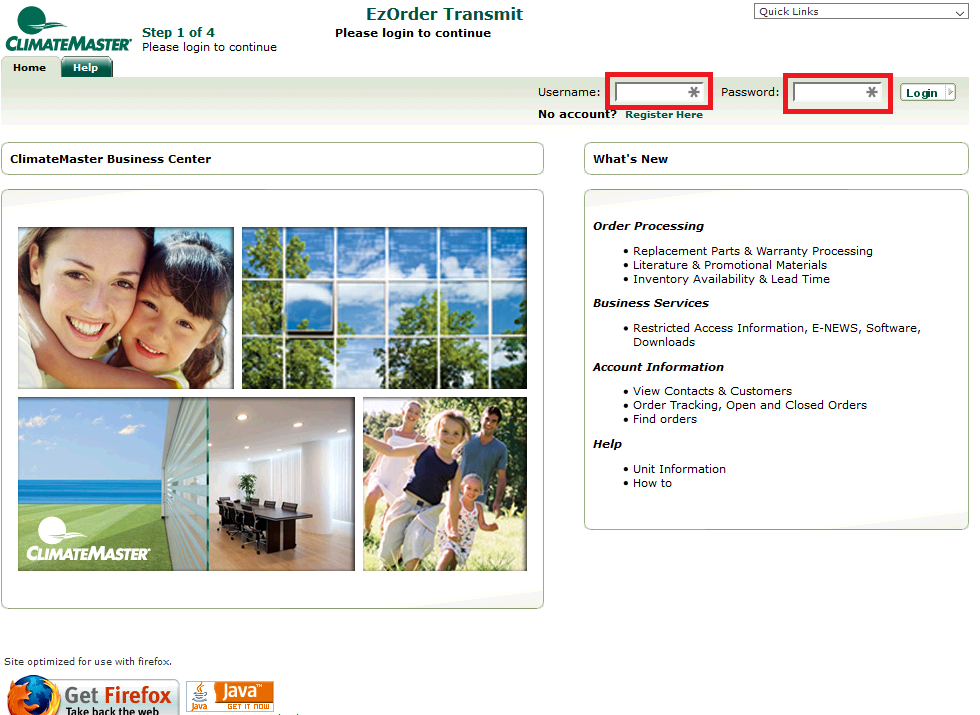Select 'Literature & Promotional Materials' item

[x=729, y=265]
